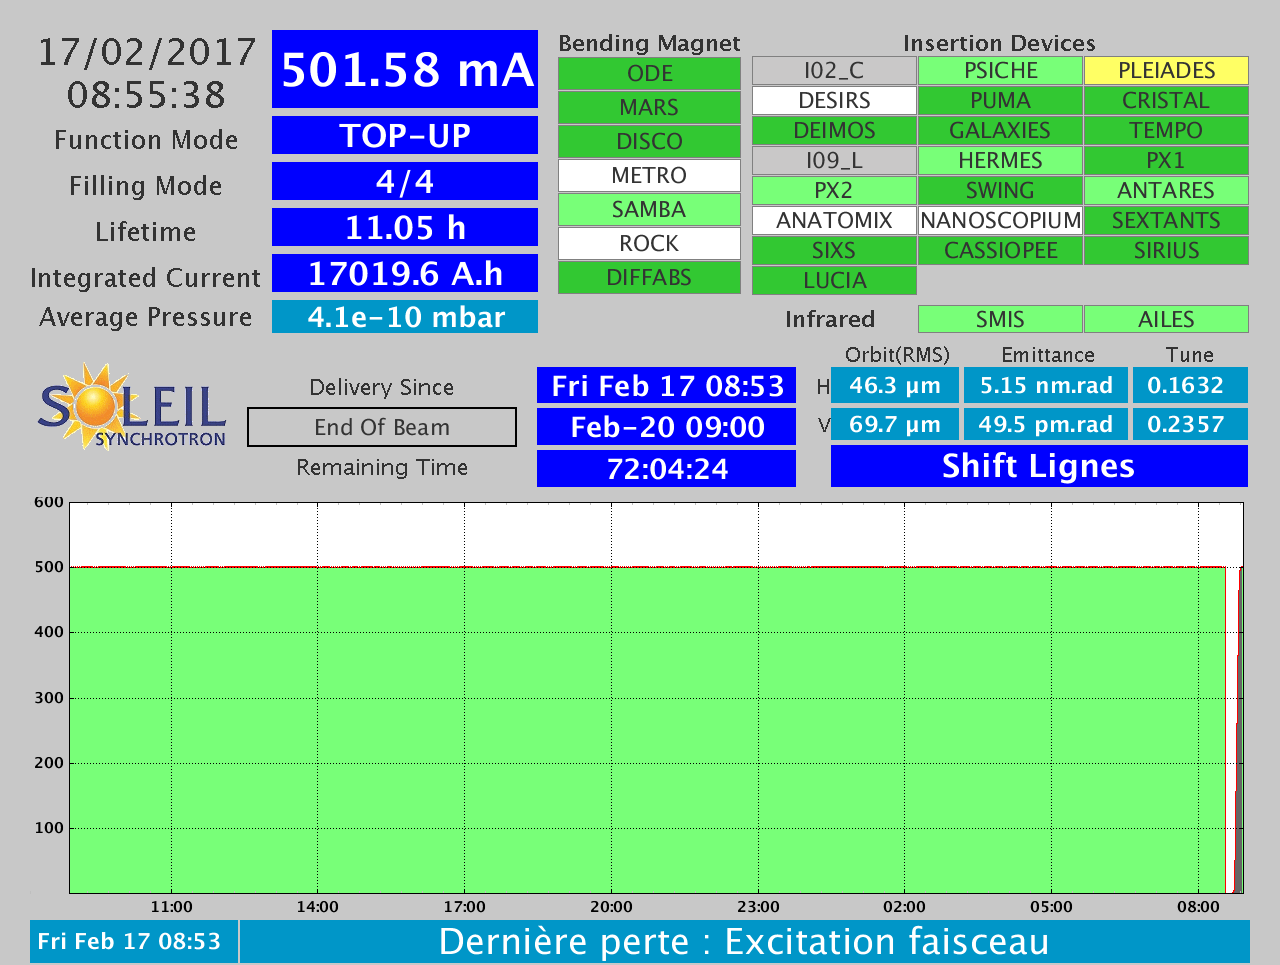
Task: Select the ODE bending magnet beamline
Action: (x=649, y=74)
